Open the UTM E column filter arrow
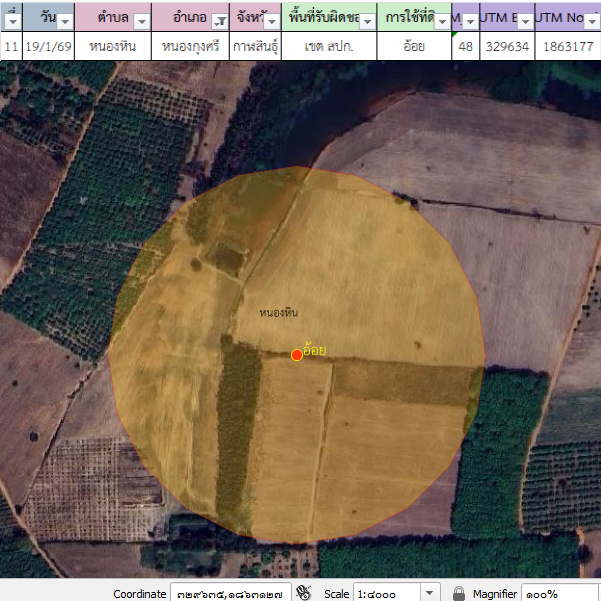601x601 pixels. 523,21
